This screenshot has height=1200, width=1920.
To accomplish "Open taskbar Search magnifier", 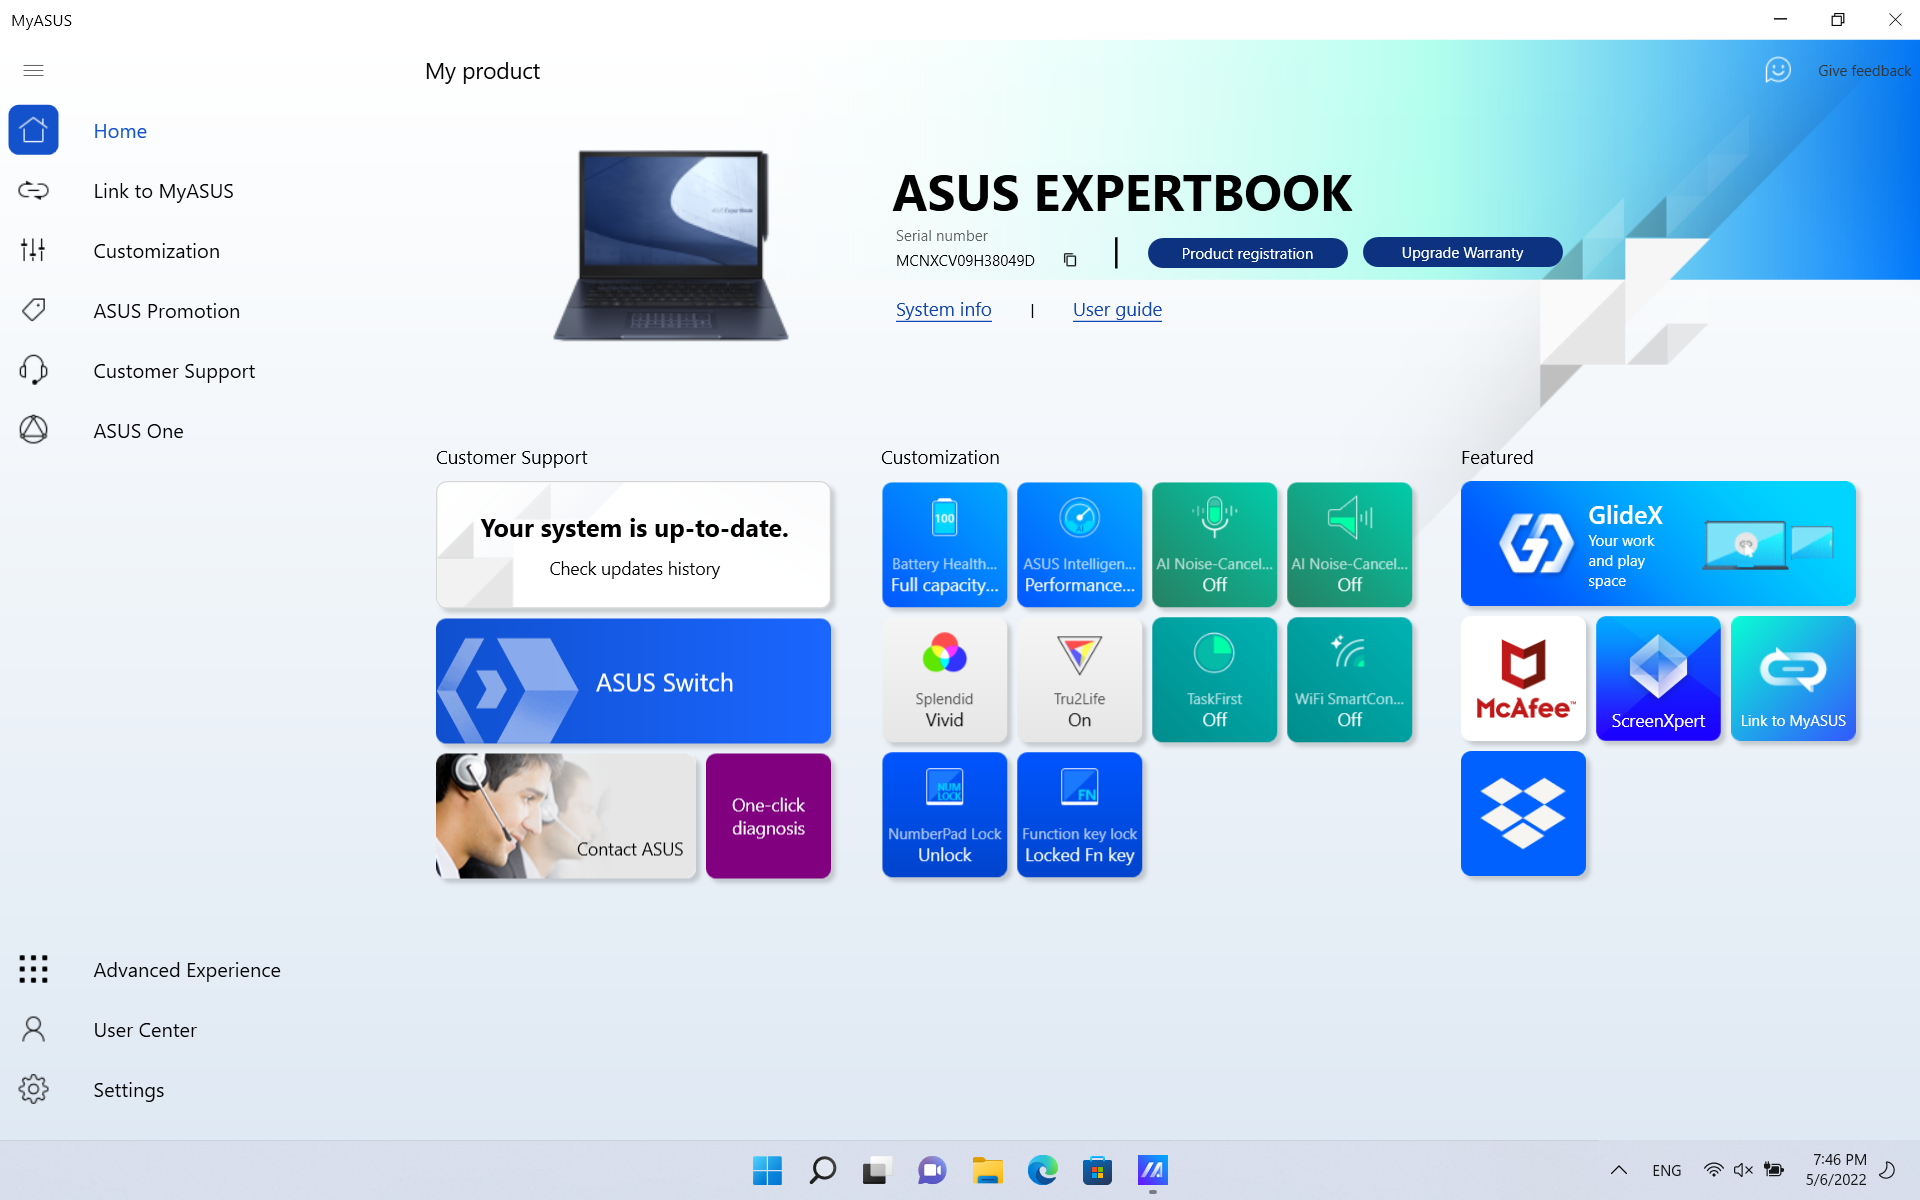I will pyautogui.click(x=822, y=1170).
